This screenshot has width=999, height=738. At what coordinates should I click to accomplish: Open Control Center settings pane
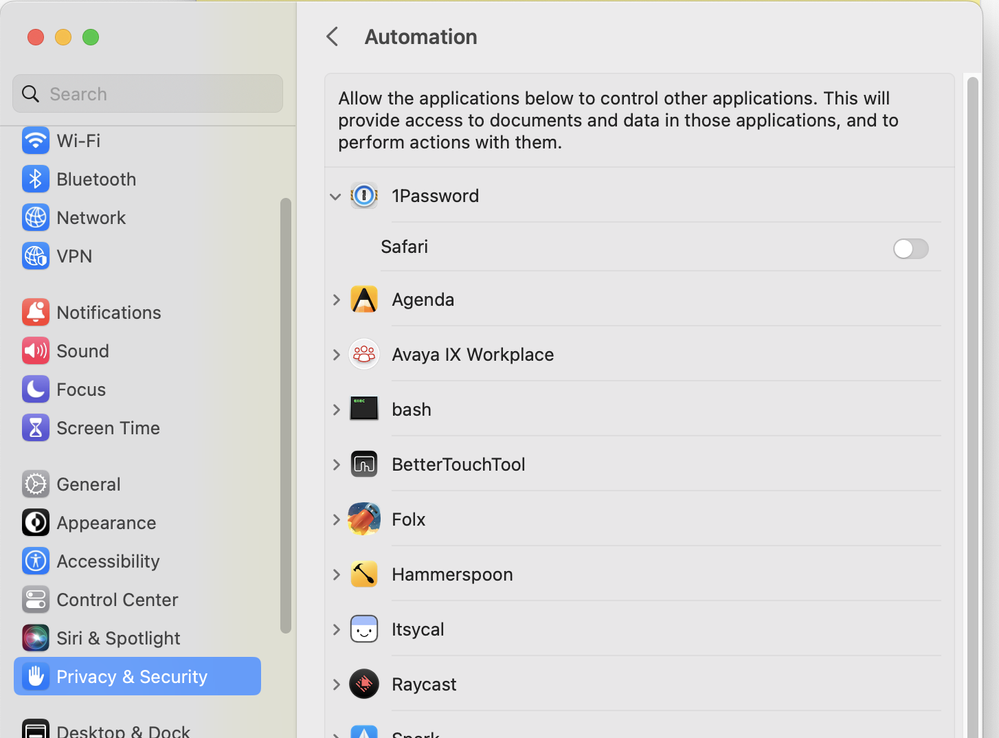[x=116, y=600]
